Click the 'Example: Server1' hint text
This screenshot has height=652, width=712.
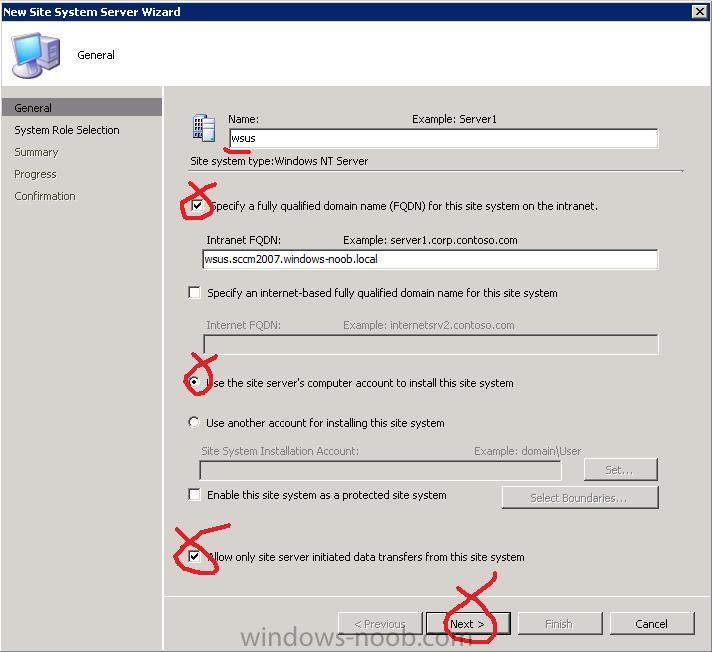454,119
